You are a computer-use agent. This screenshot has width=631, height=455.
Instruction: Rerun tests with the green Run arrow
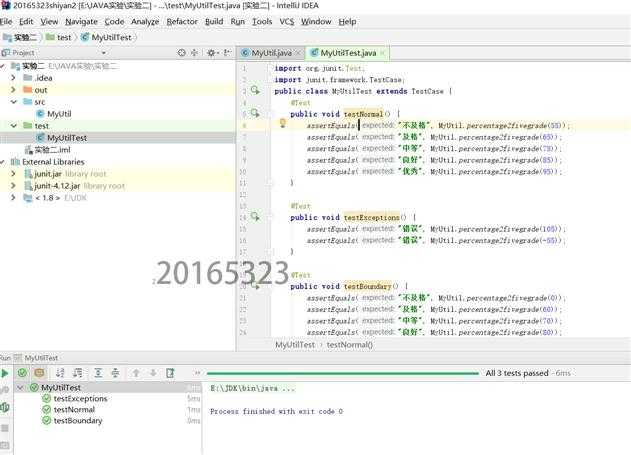tap(4, 373)
